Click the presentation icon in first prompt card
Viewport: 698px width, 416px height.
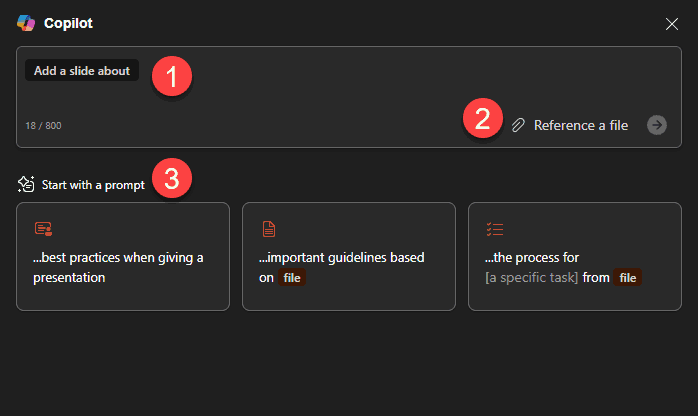pyautogui.click(x=43, y=229)
